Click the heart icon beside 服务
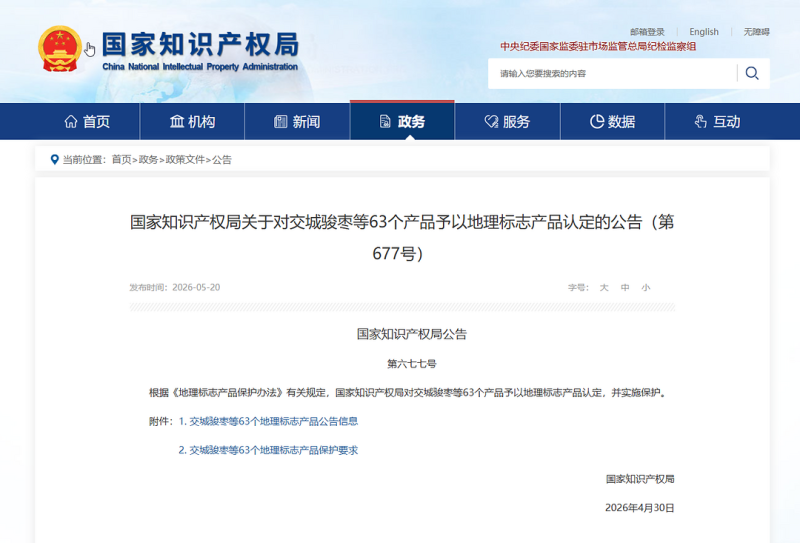Viewport: 800px width, 543px height. coord(491,121)
